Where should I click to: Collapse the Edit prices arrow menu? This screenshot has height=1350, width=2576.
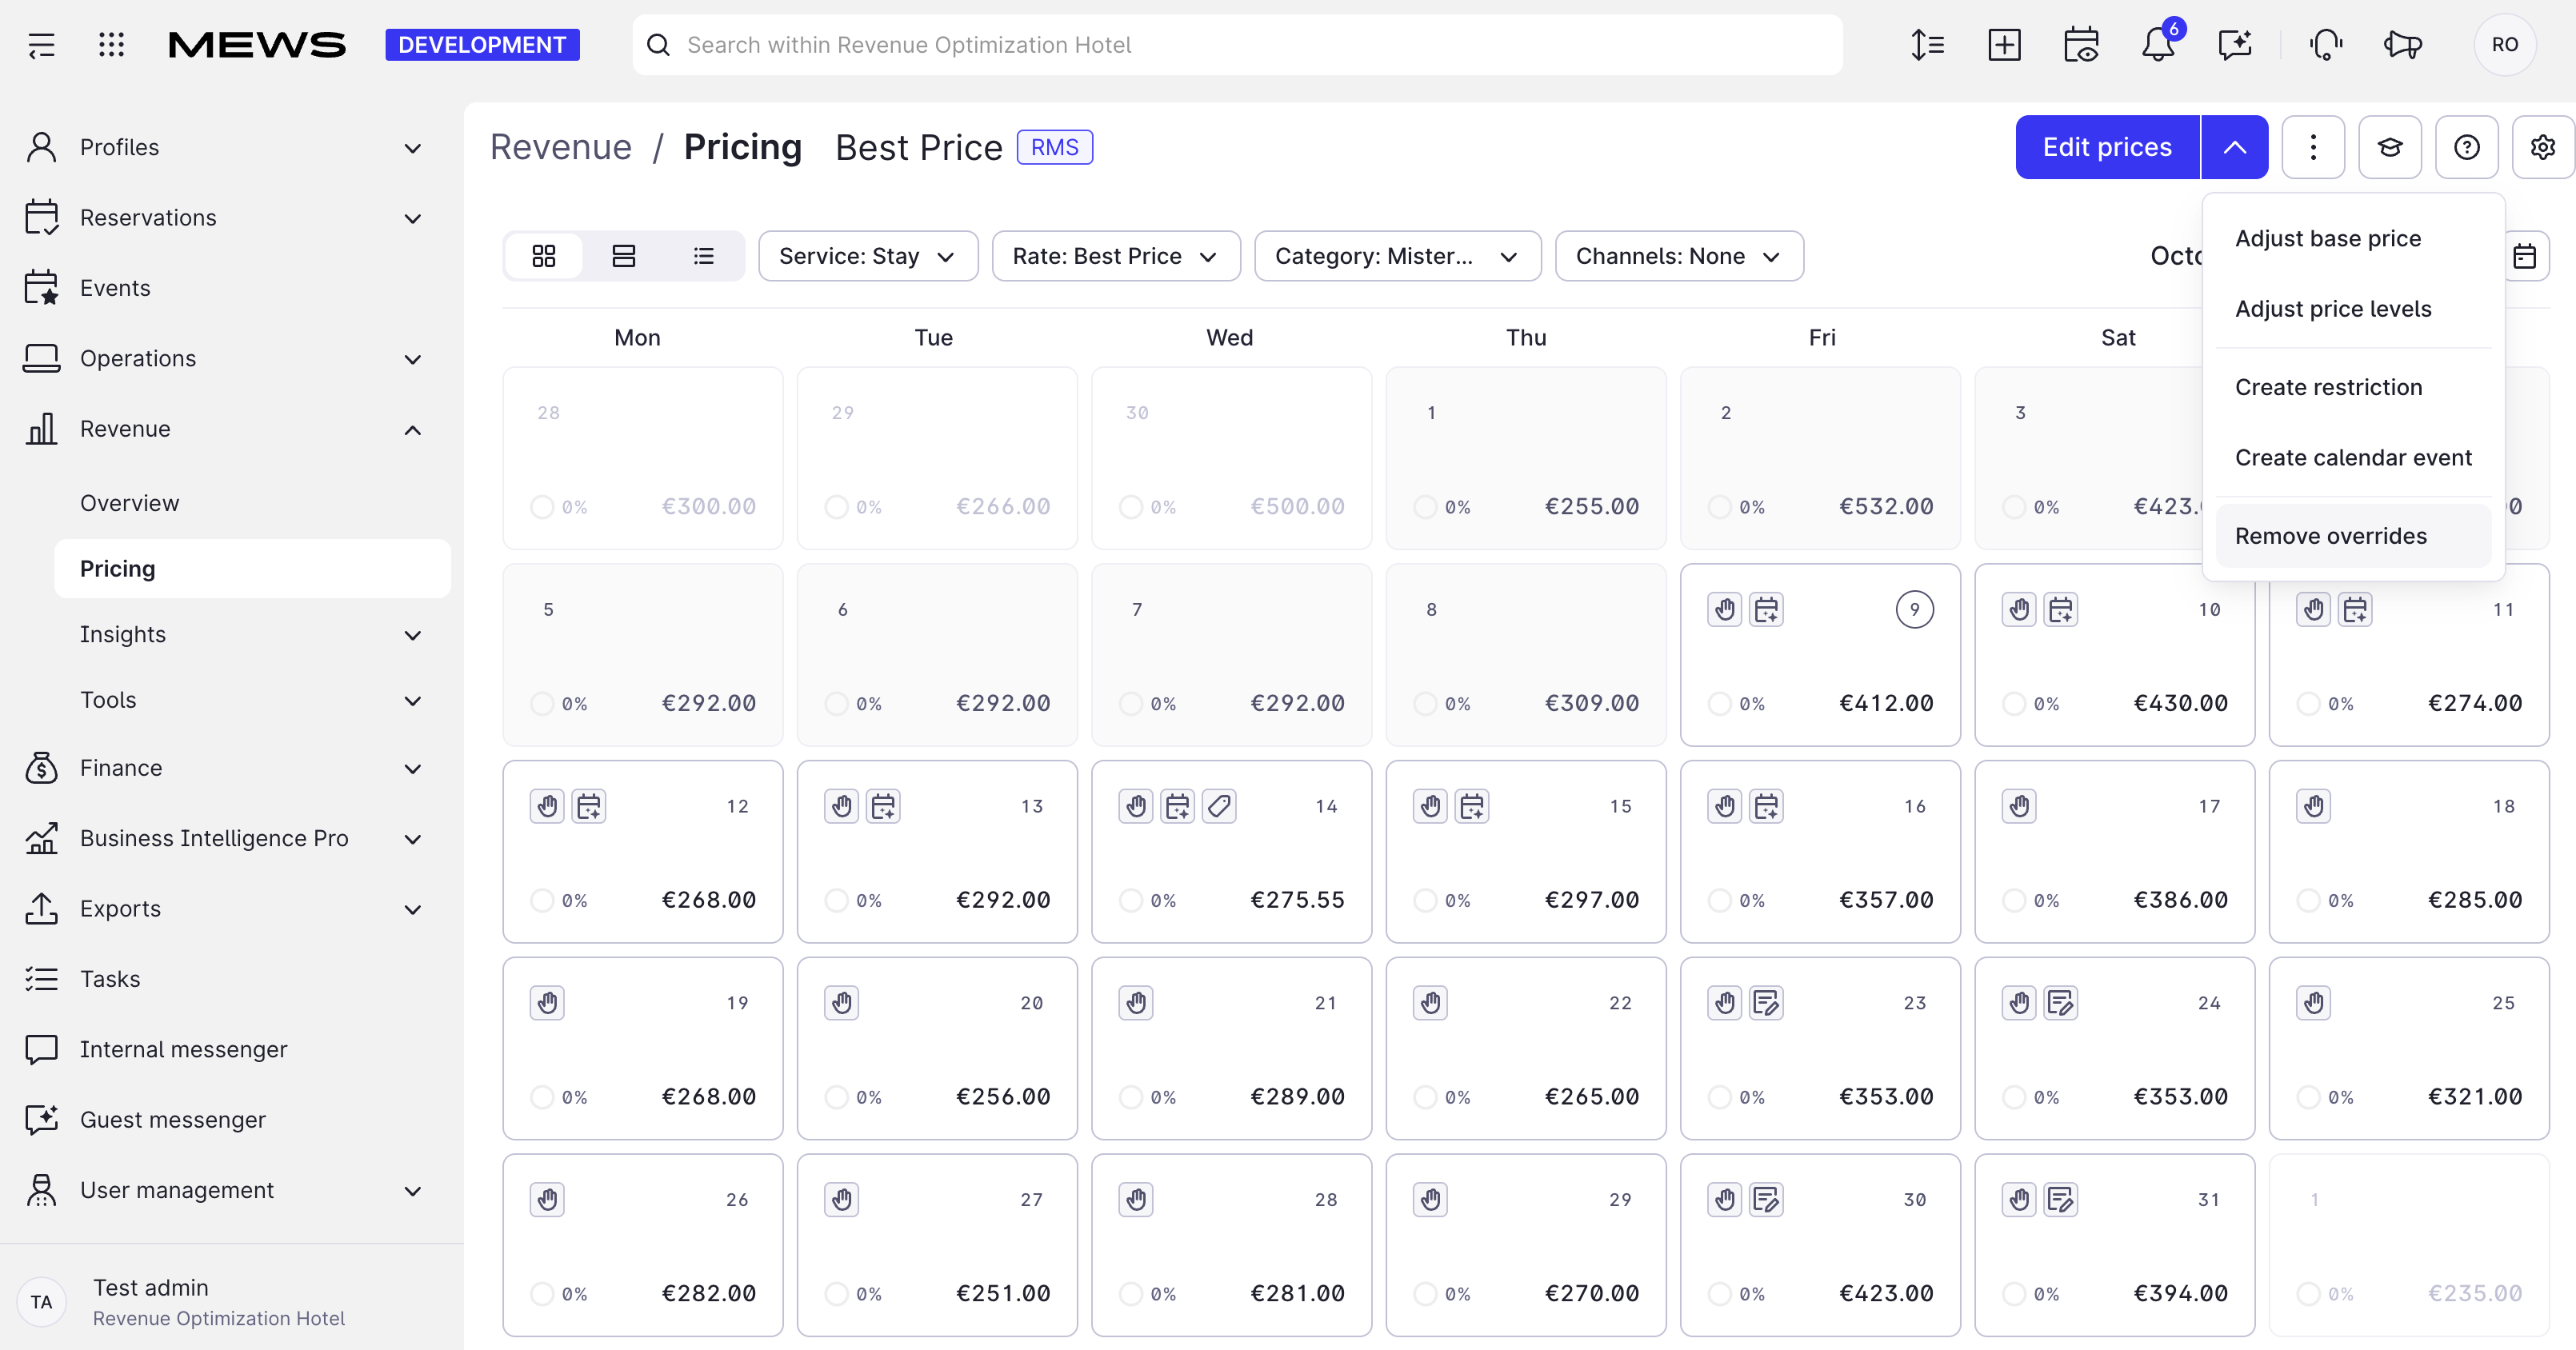[2235, 147]
